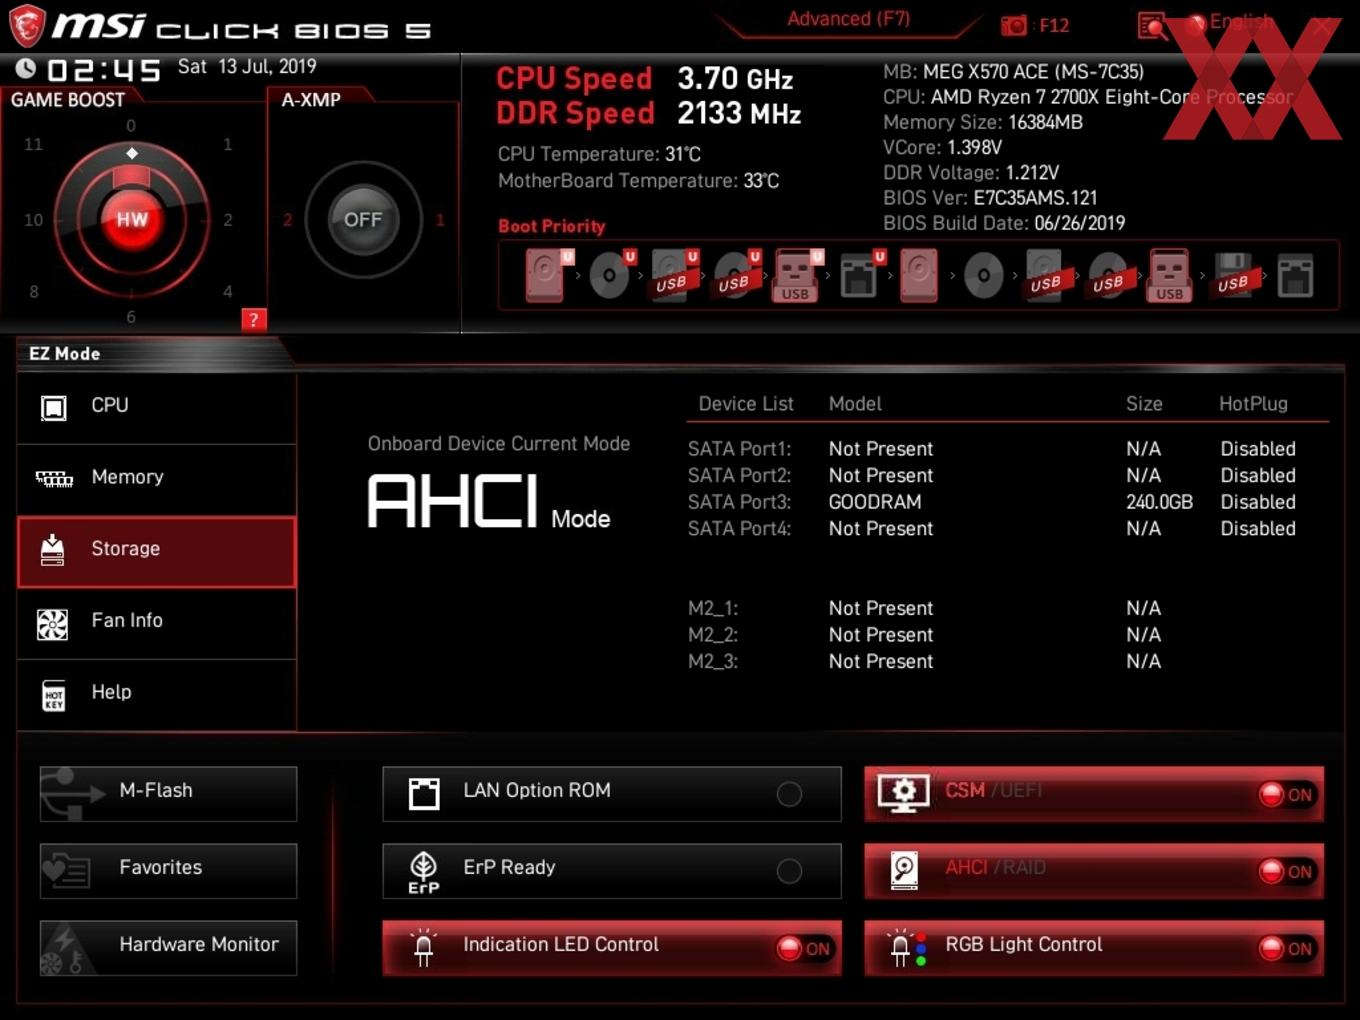Open the Help hotkey section
This screenshot has height=1020, width=1360.
click(157, 693)
